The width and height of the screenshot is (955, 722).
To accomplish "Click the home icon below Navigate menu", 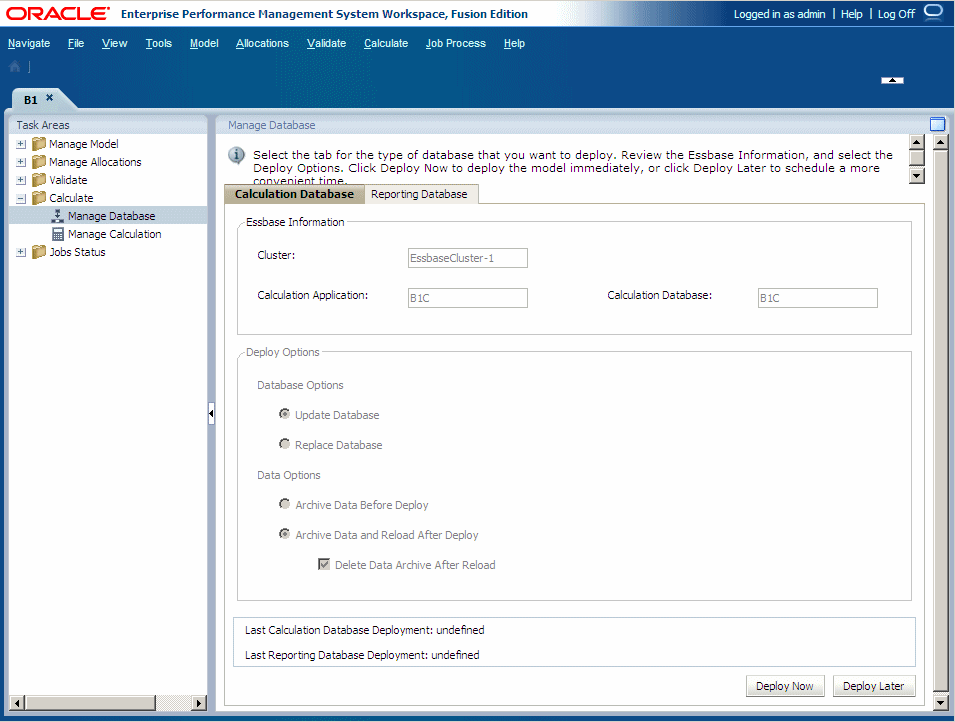I will 15,67.
